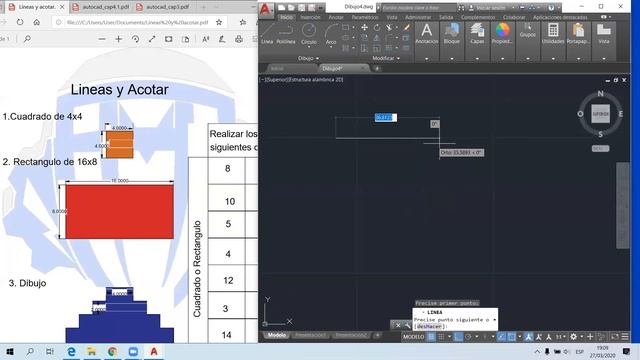Open the Anotación panel button
The height and width of the screenshot is (360, 640).
click(427, 33)
